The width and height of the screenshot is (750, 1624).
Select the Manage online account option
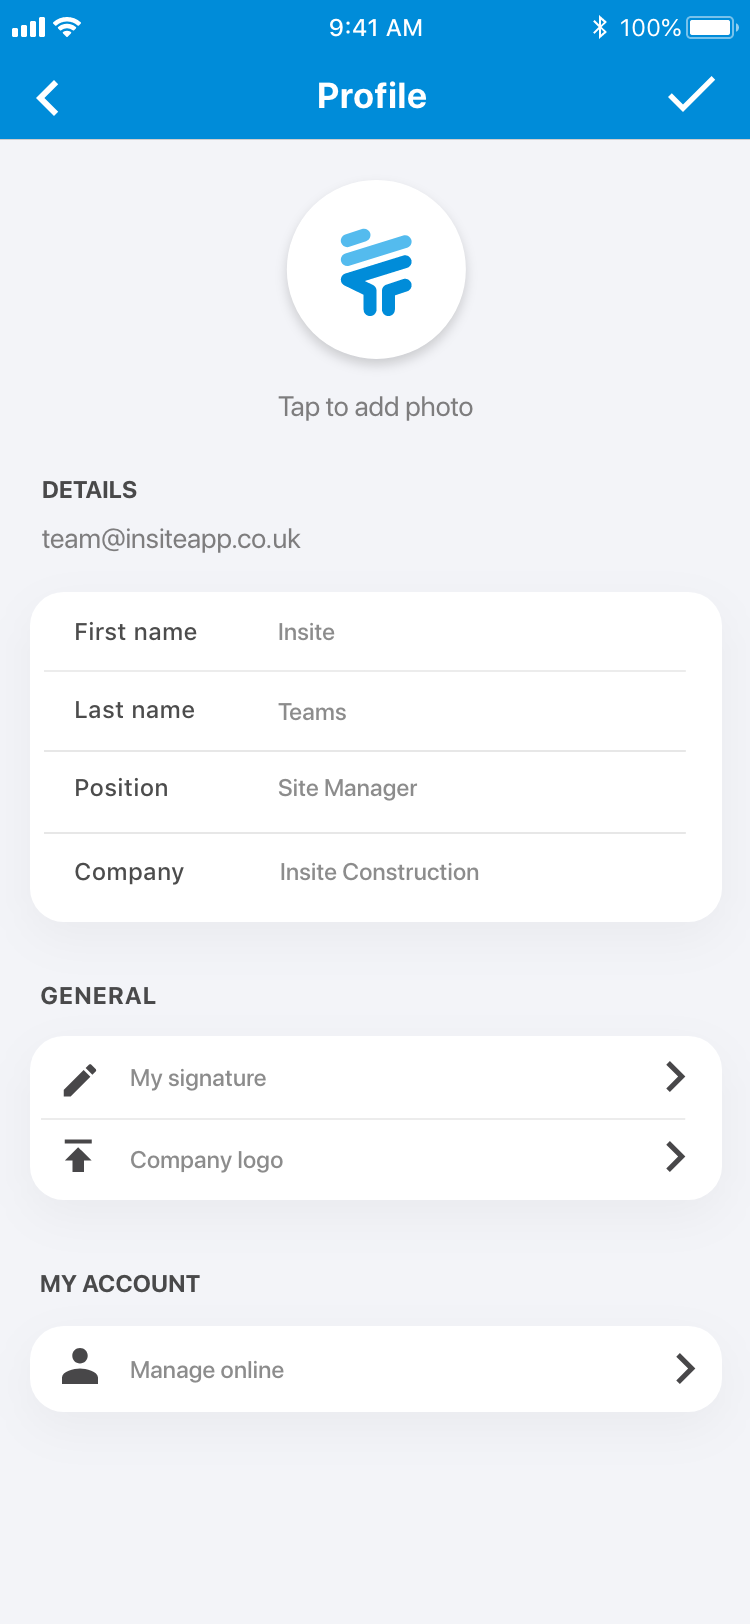(376, 1369)
